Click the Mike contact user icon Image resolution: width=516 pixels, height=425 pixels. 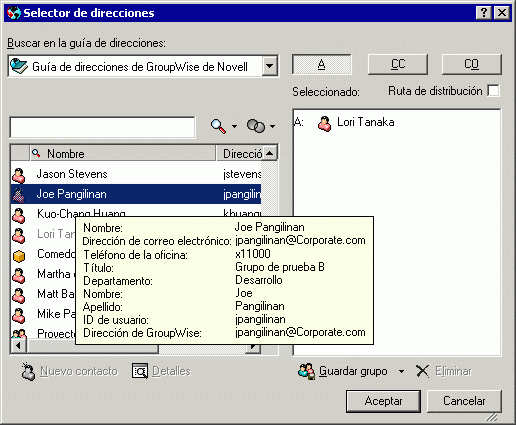pyautogui.click(x=19, y=315)
